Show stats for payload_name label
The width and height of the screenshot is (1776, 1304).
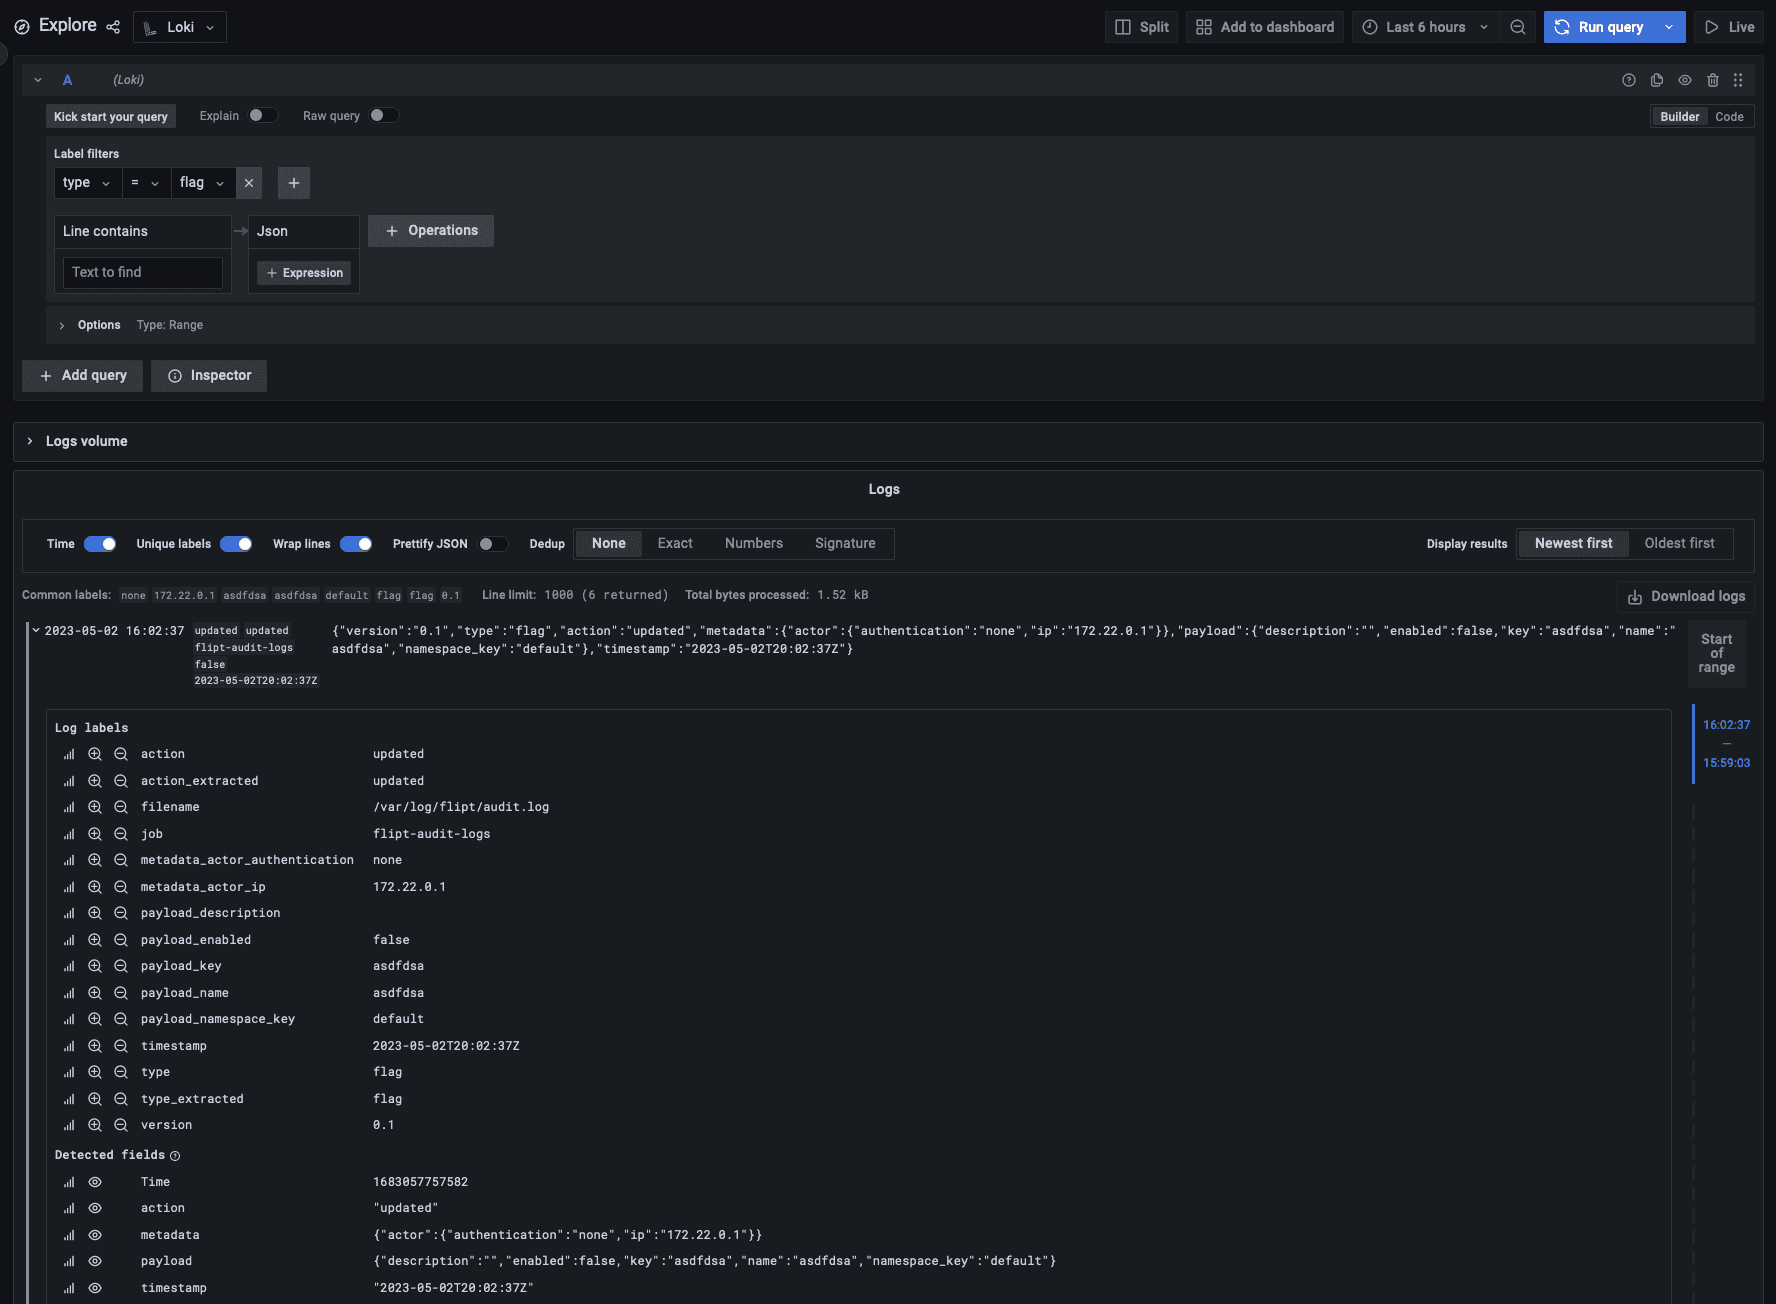coord(69,993)
